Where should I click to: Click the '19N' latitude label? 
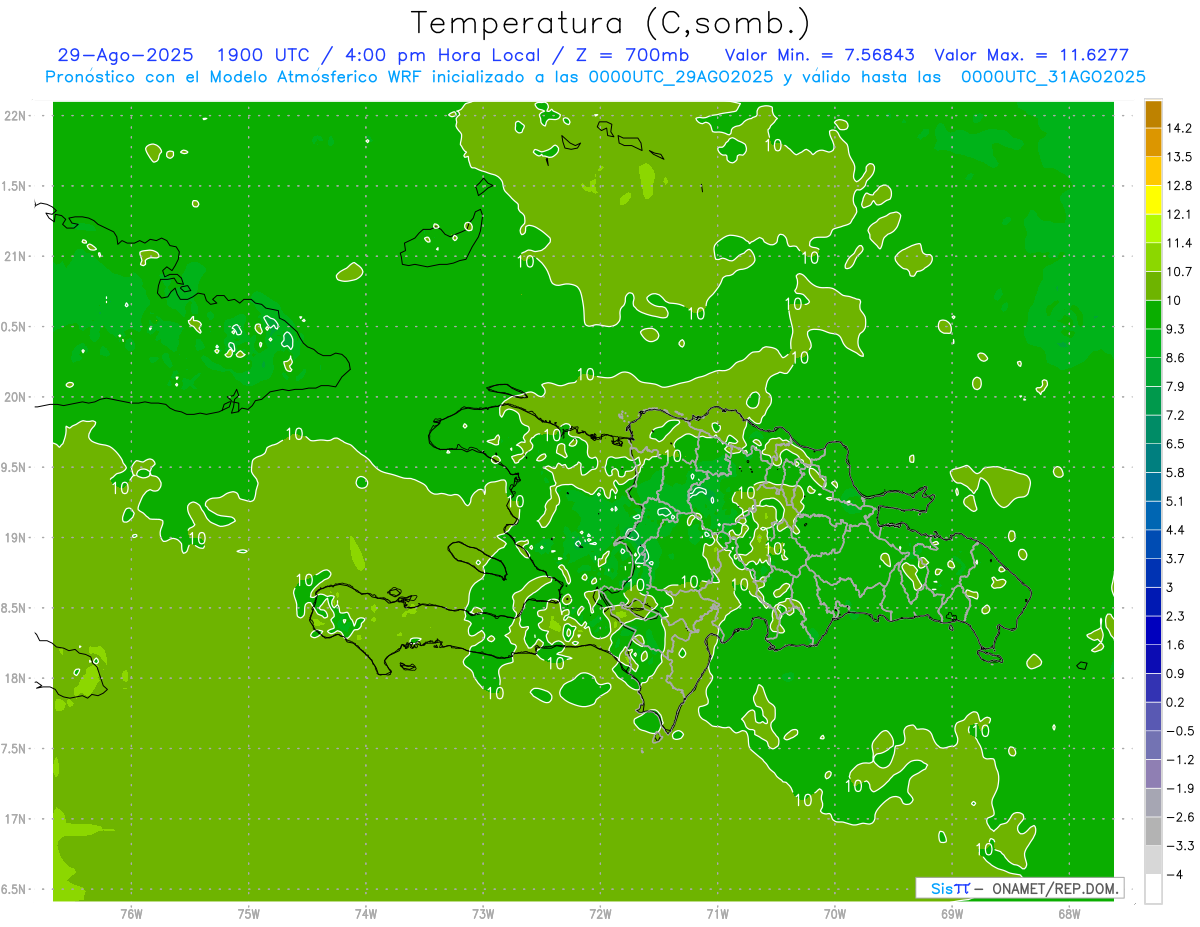coord(14,538)
